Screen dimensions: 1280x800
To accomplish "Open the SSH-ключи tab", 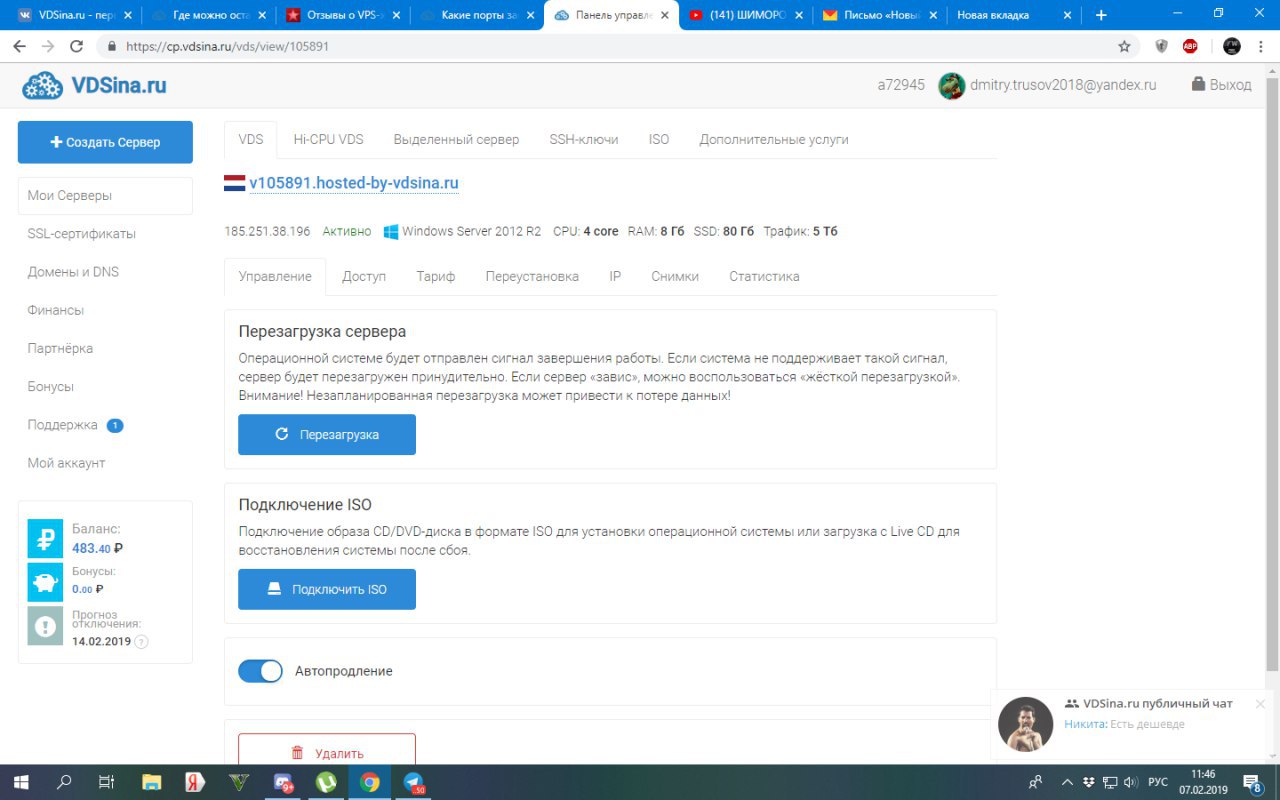I will coord(584,139).
